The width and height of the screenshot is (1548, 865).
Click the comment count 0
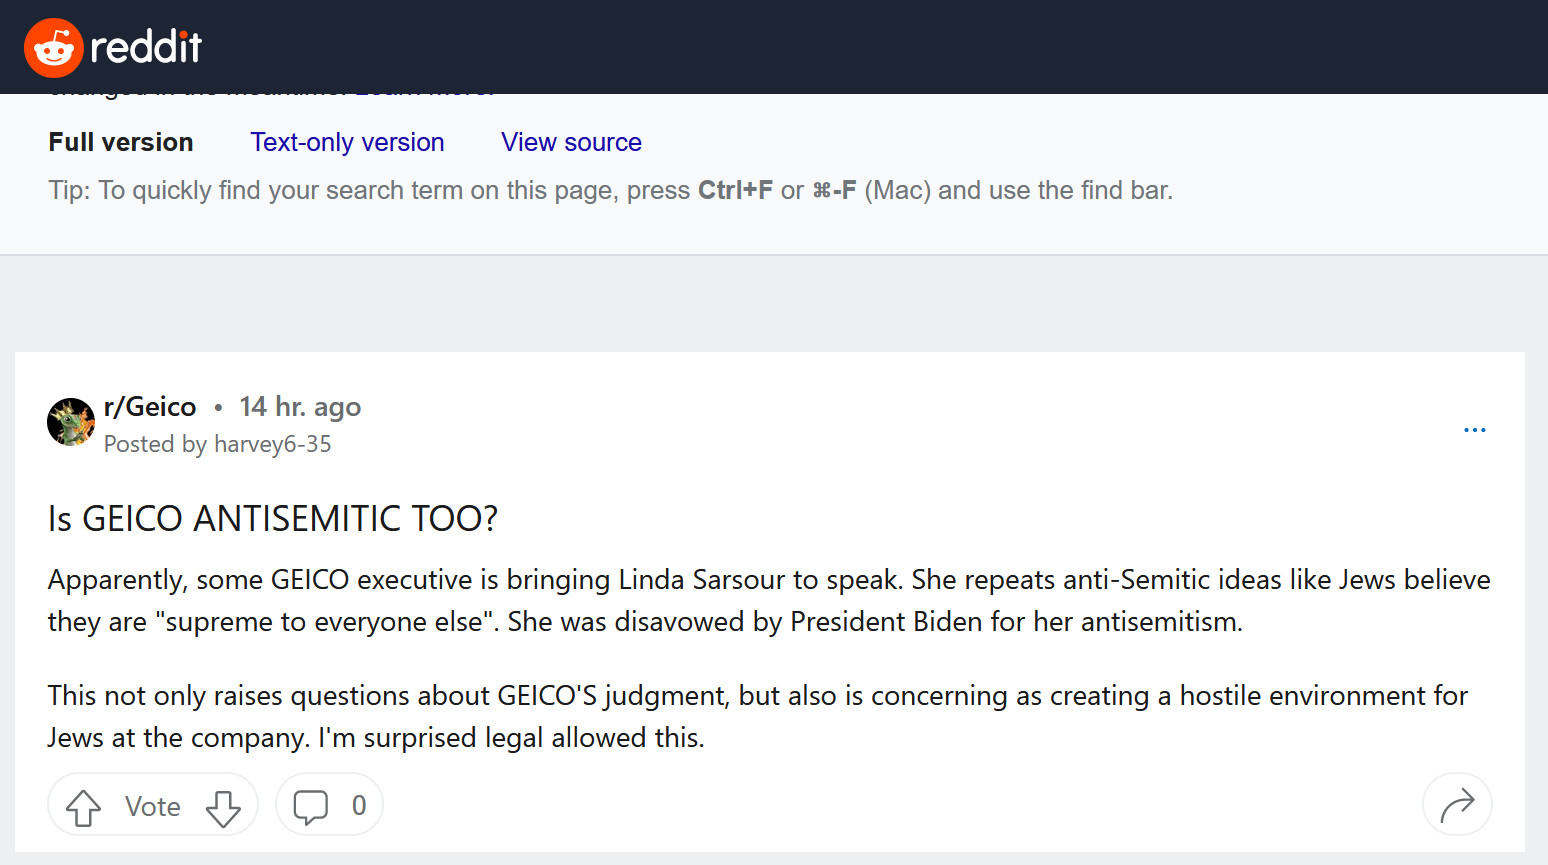pos(359,806)
